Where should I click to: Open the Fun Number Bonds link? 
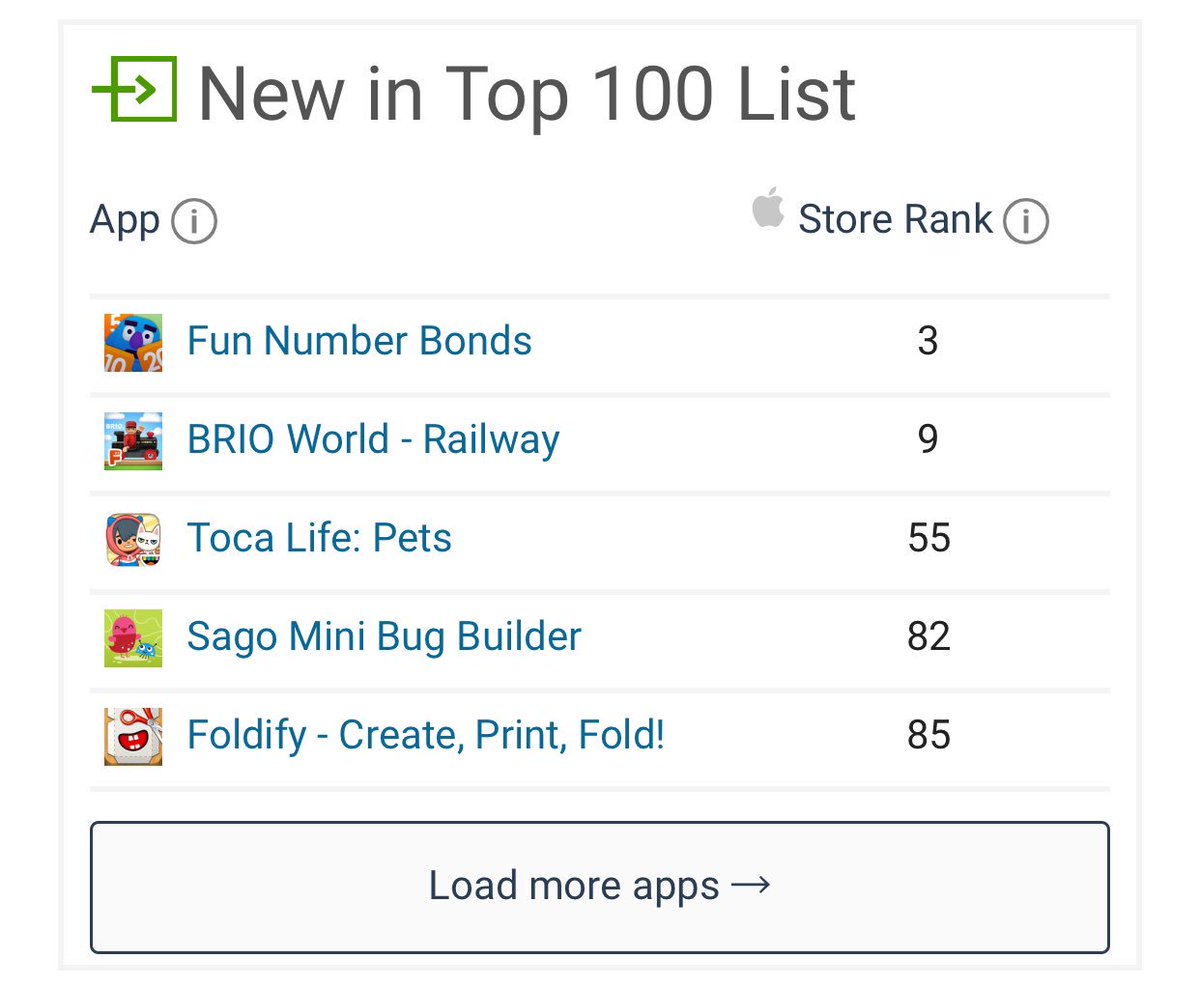[359, 342]
